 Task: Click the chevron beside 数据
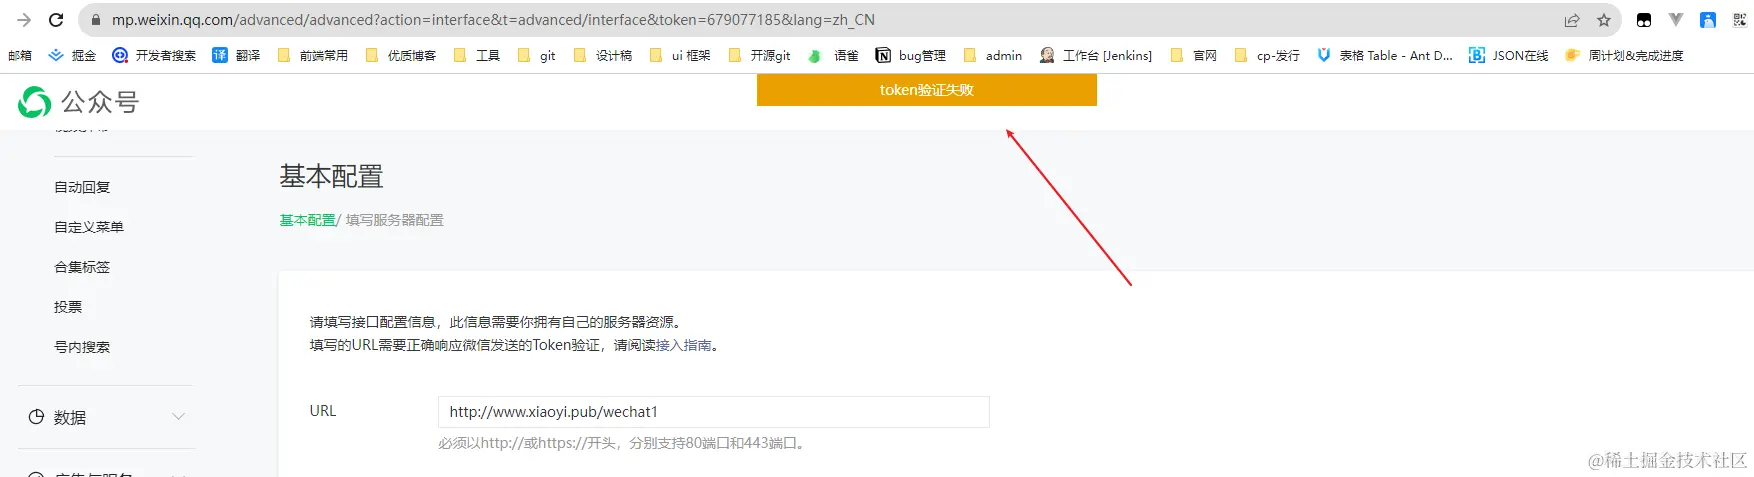[179, 417]
